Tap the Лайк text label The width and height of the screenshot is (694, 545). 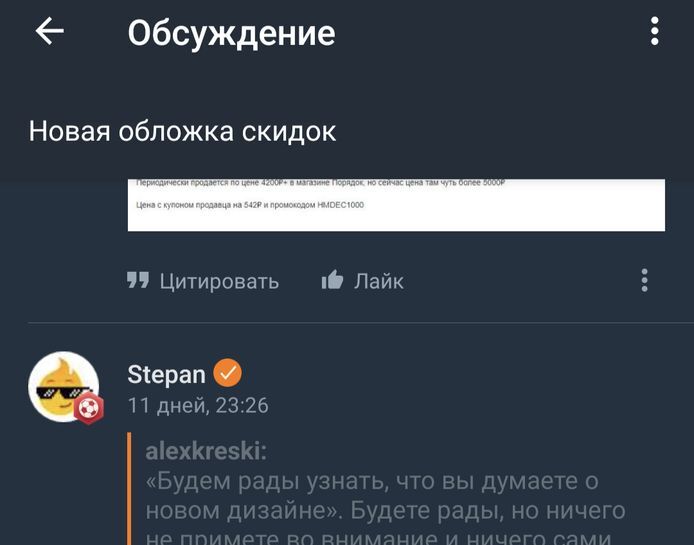(378, 281)
